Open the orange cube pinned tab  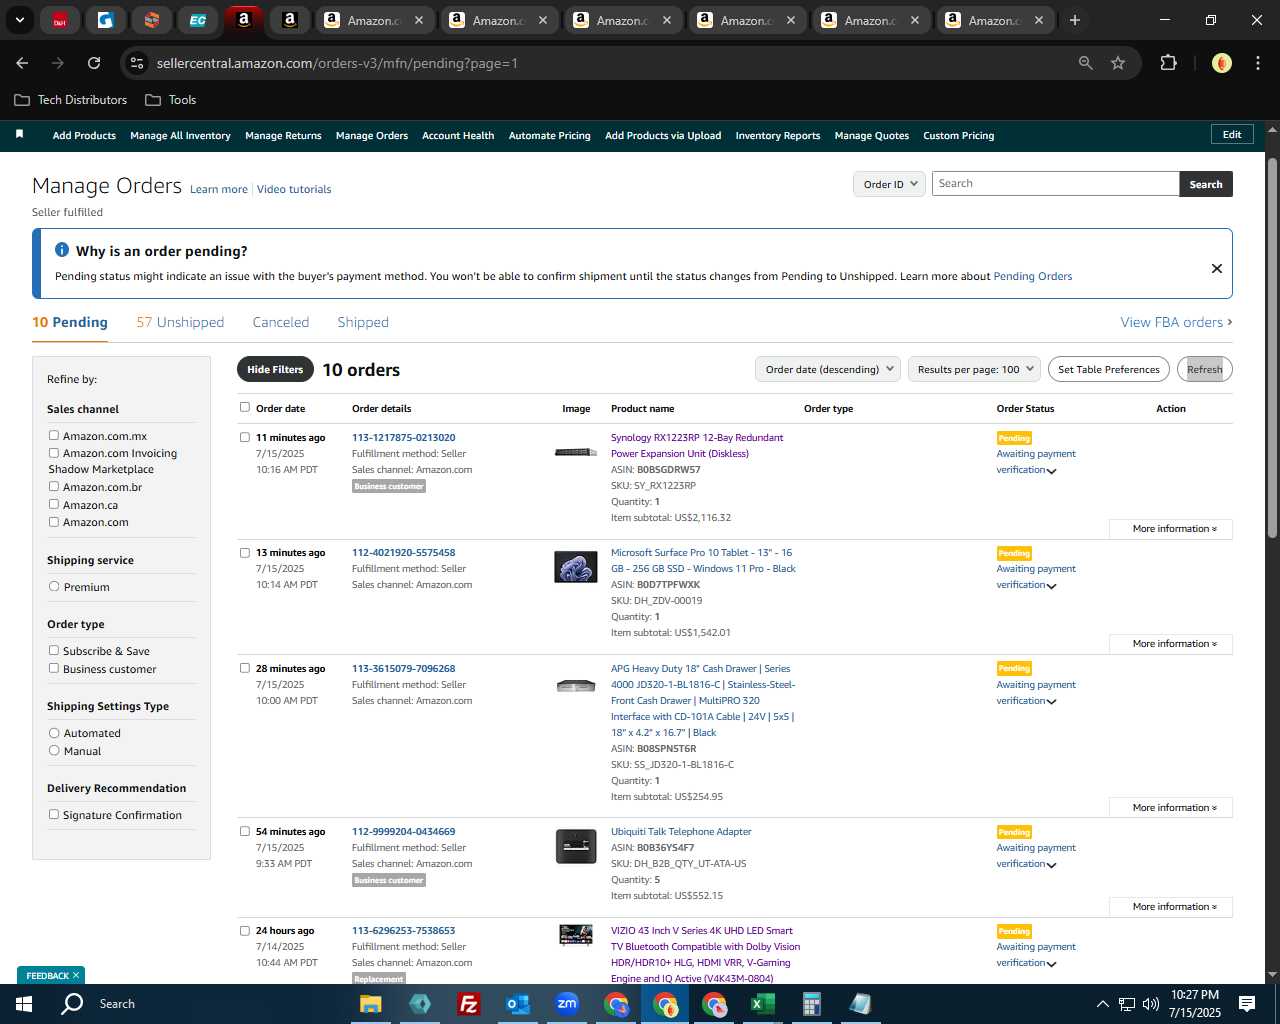point(152,20)
